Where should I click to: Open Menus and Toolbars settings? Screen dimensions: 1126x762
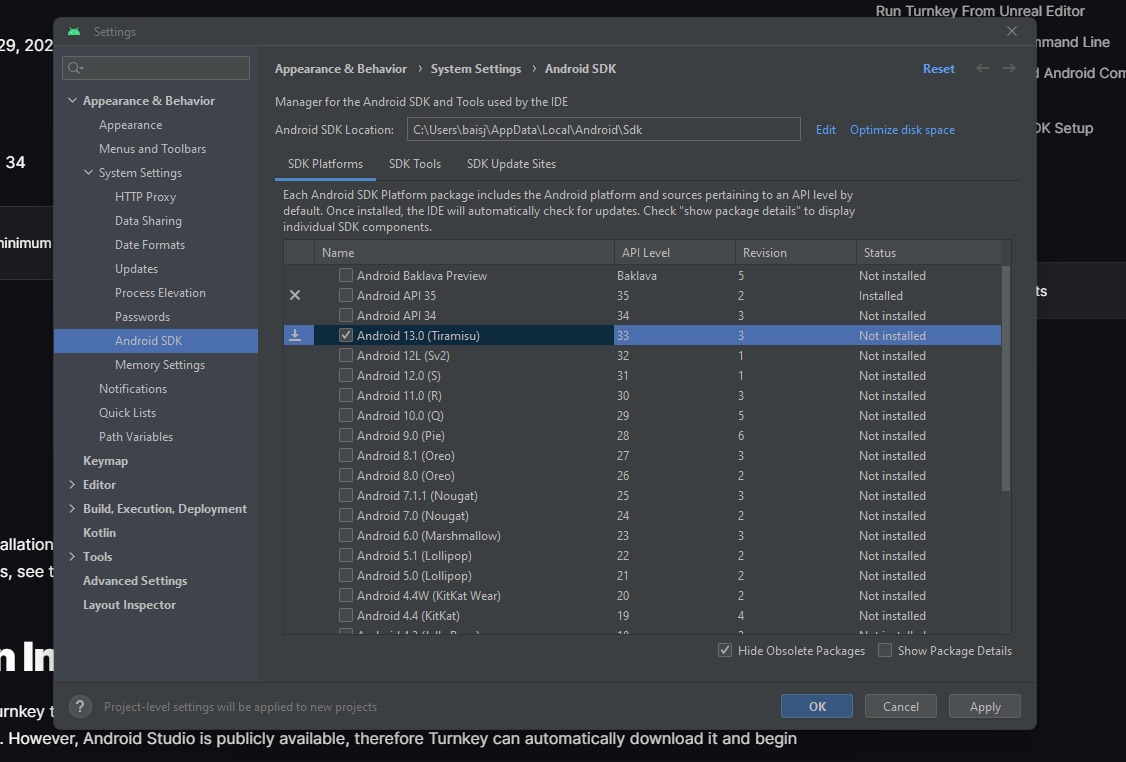pyautogui.click(x=152, y=149)
